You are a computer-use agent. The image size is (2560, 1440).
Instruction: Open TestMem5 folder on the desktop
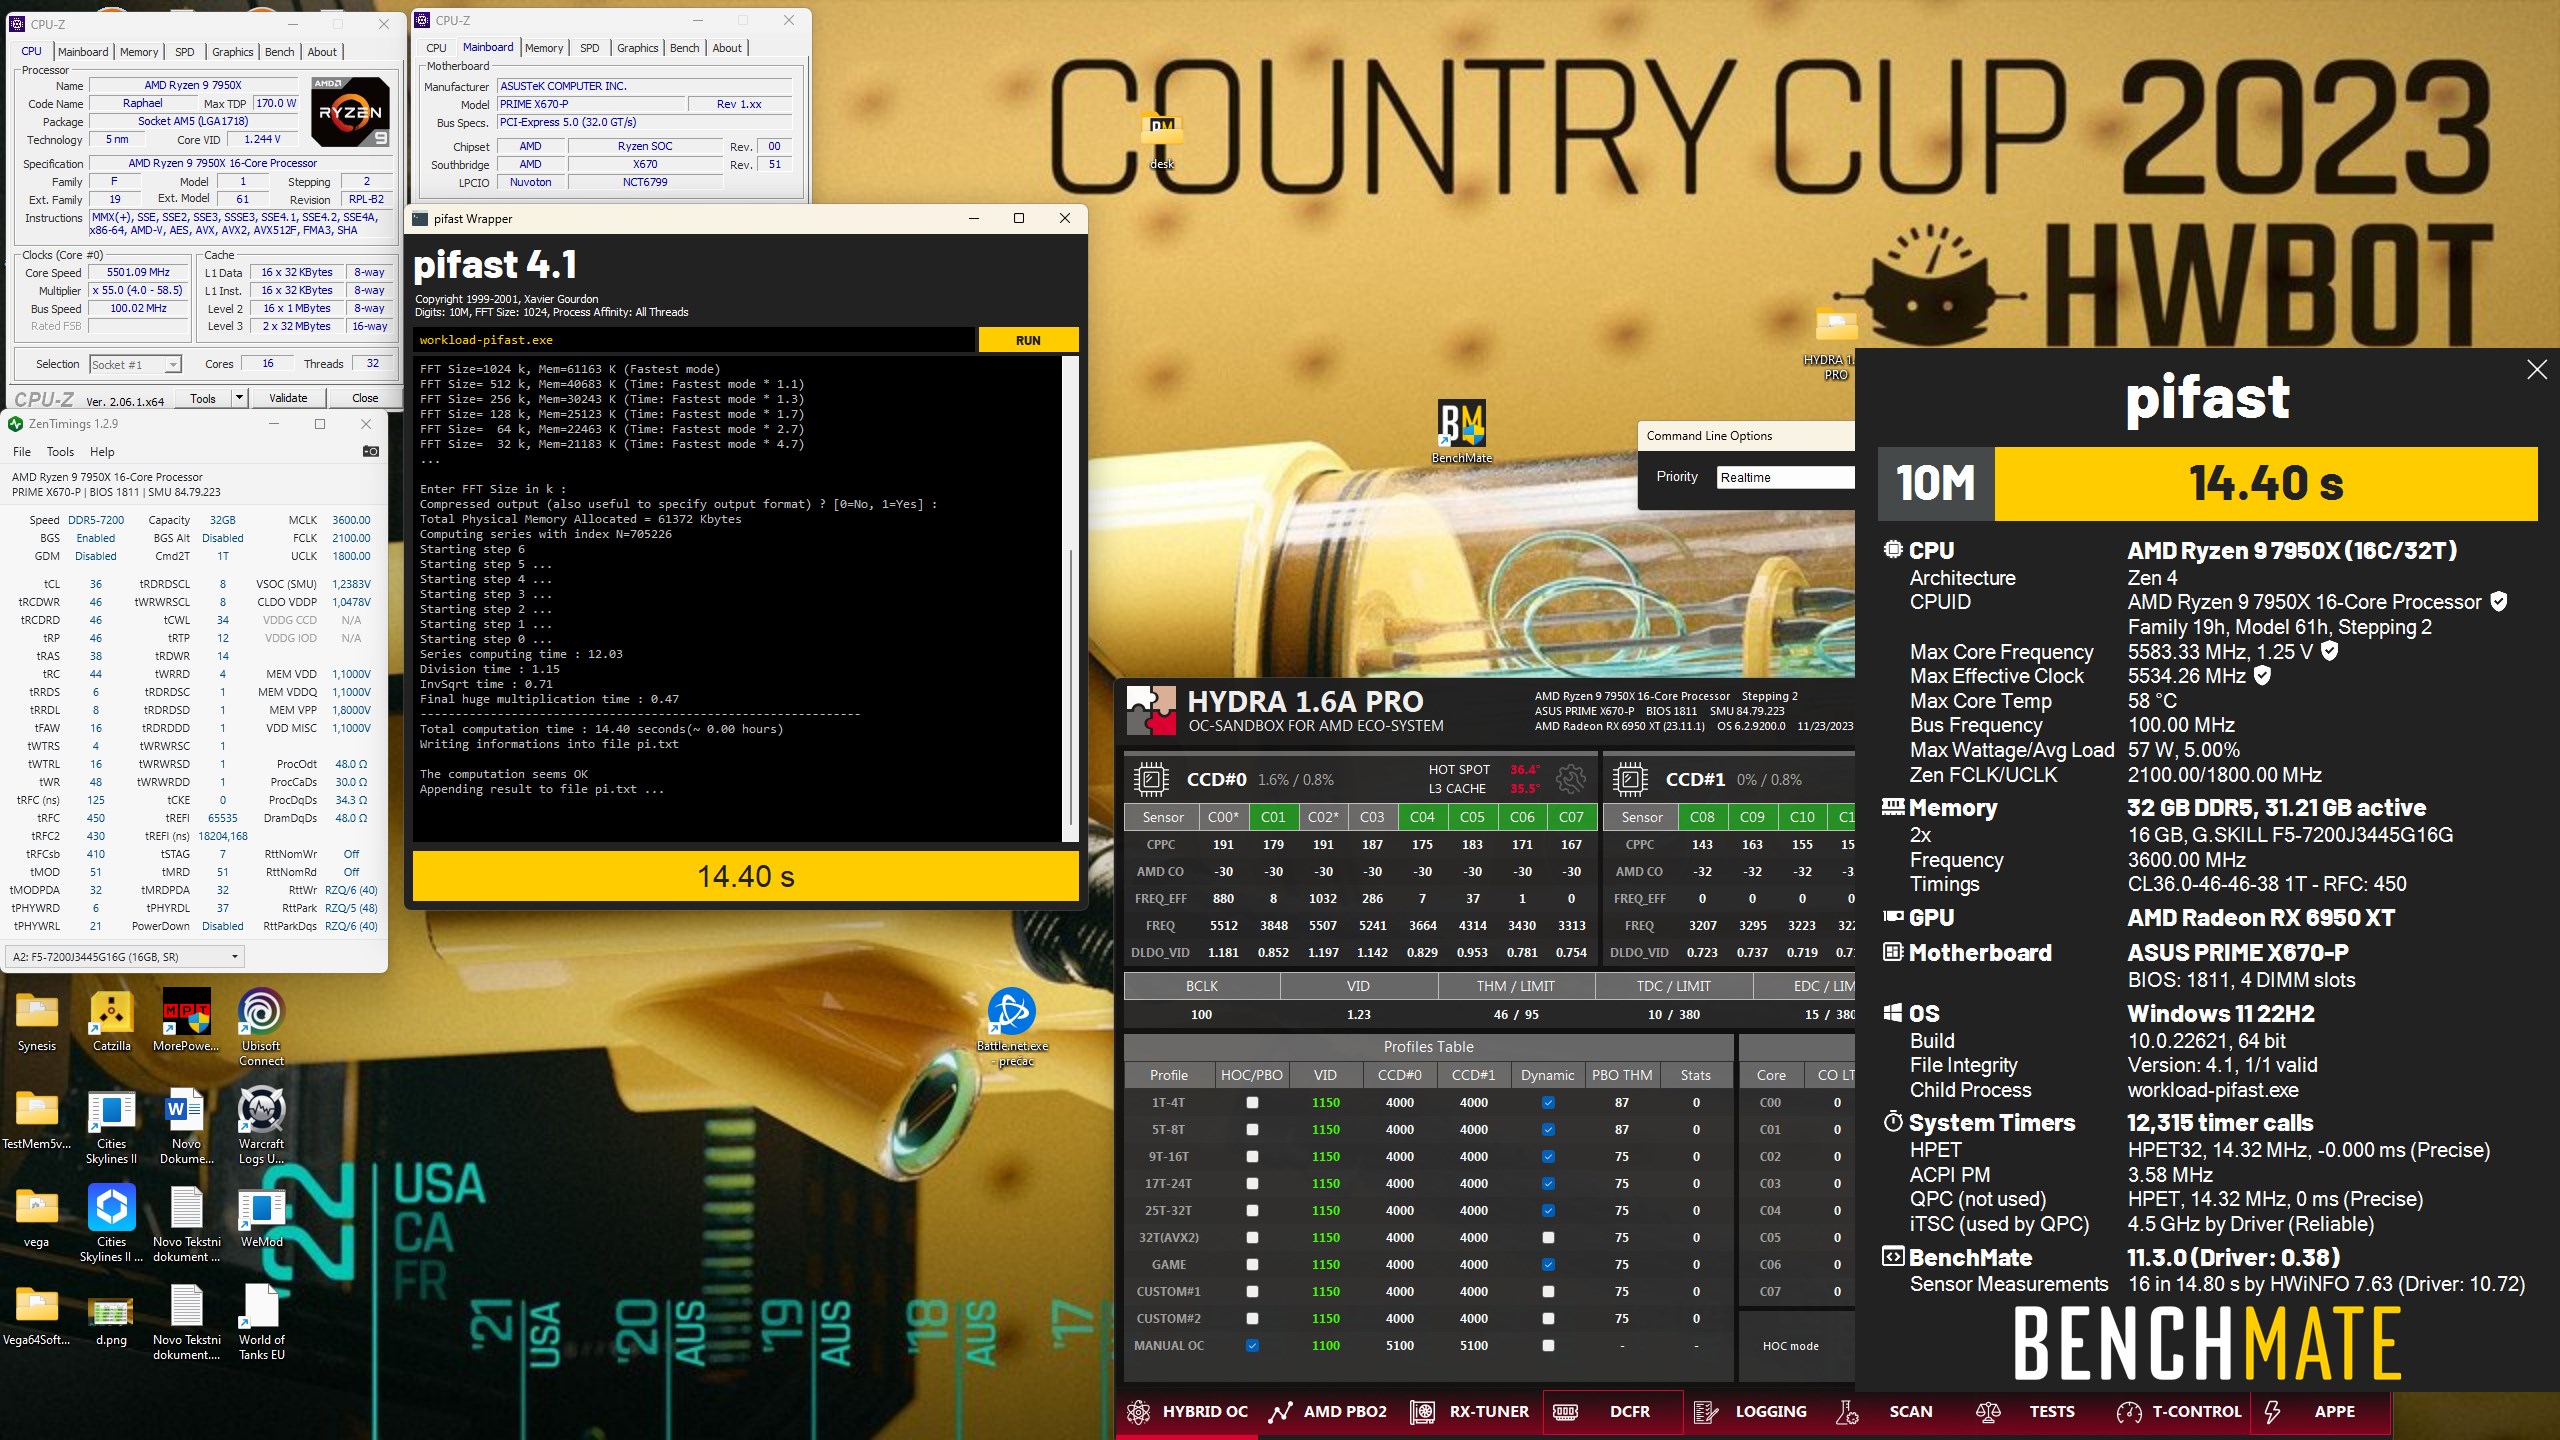tap(37, 1120)
